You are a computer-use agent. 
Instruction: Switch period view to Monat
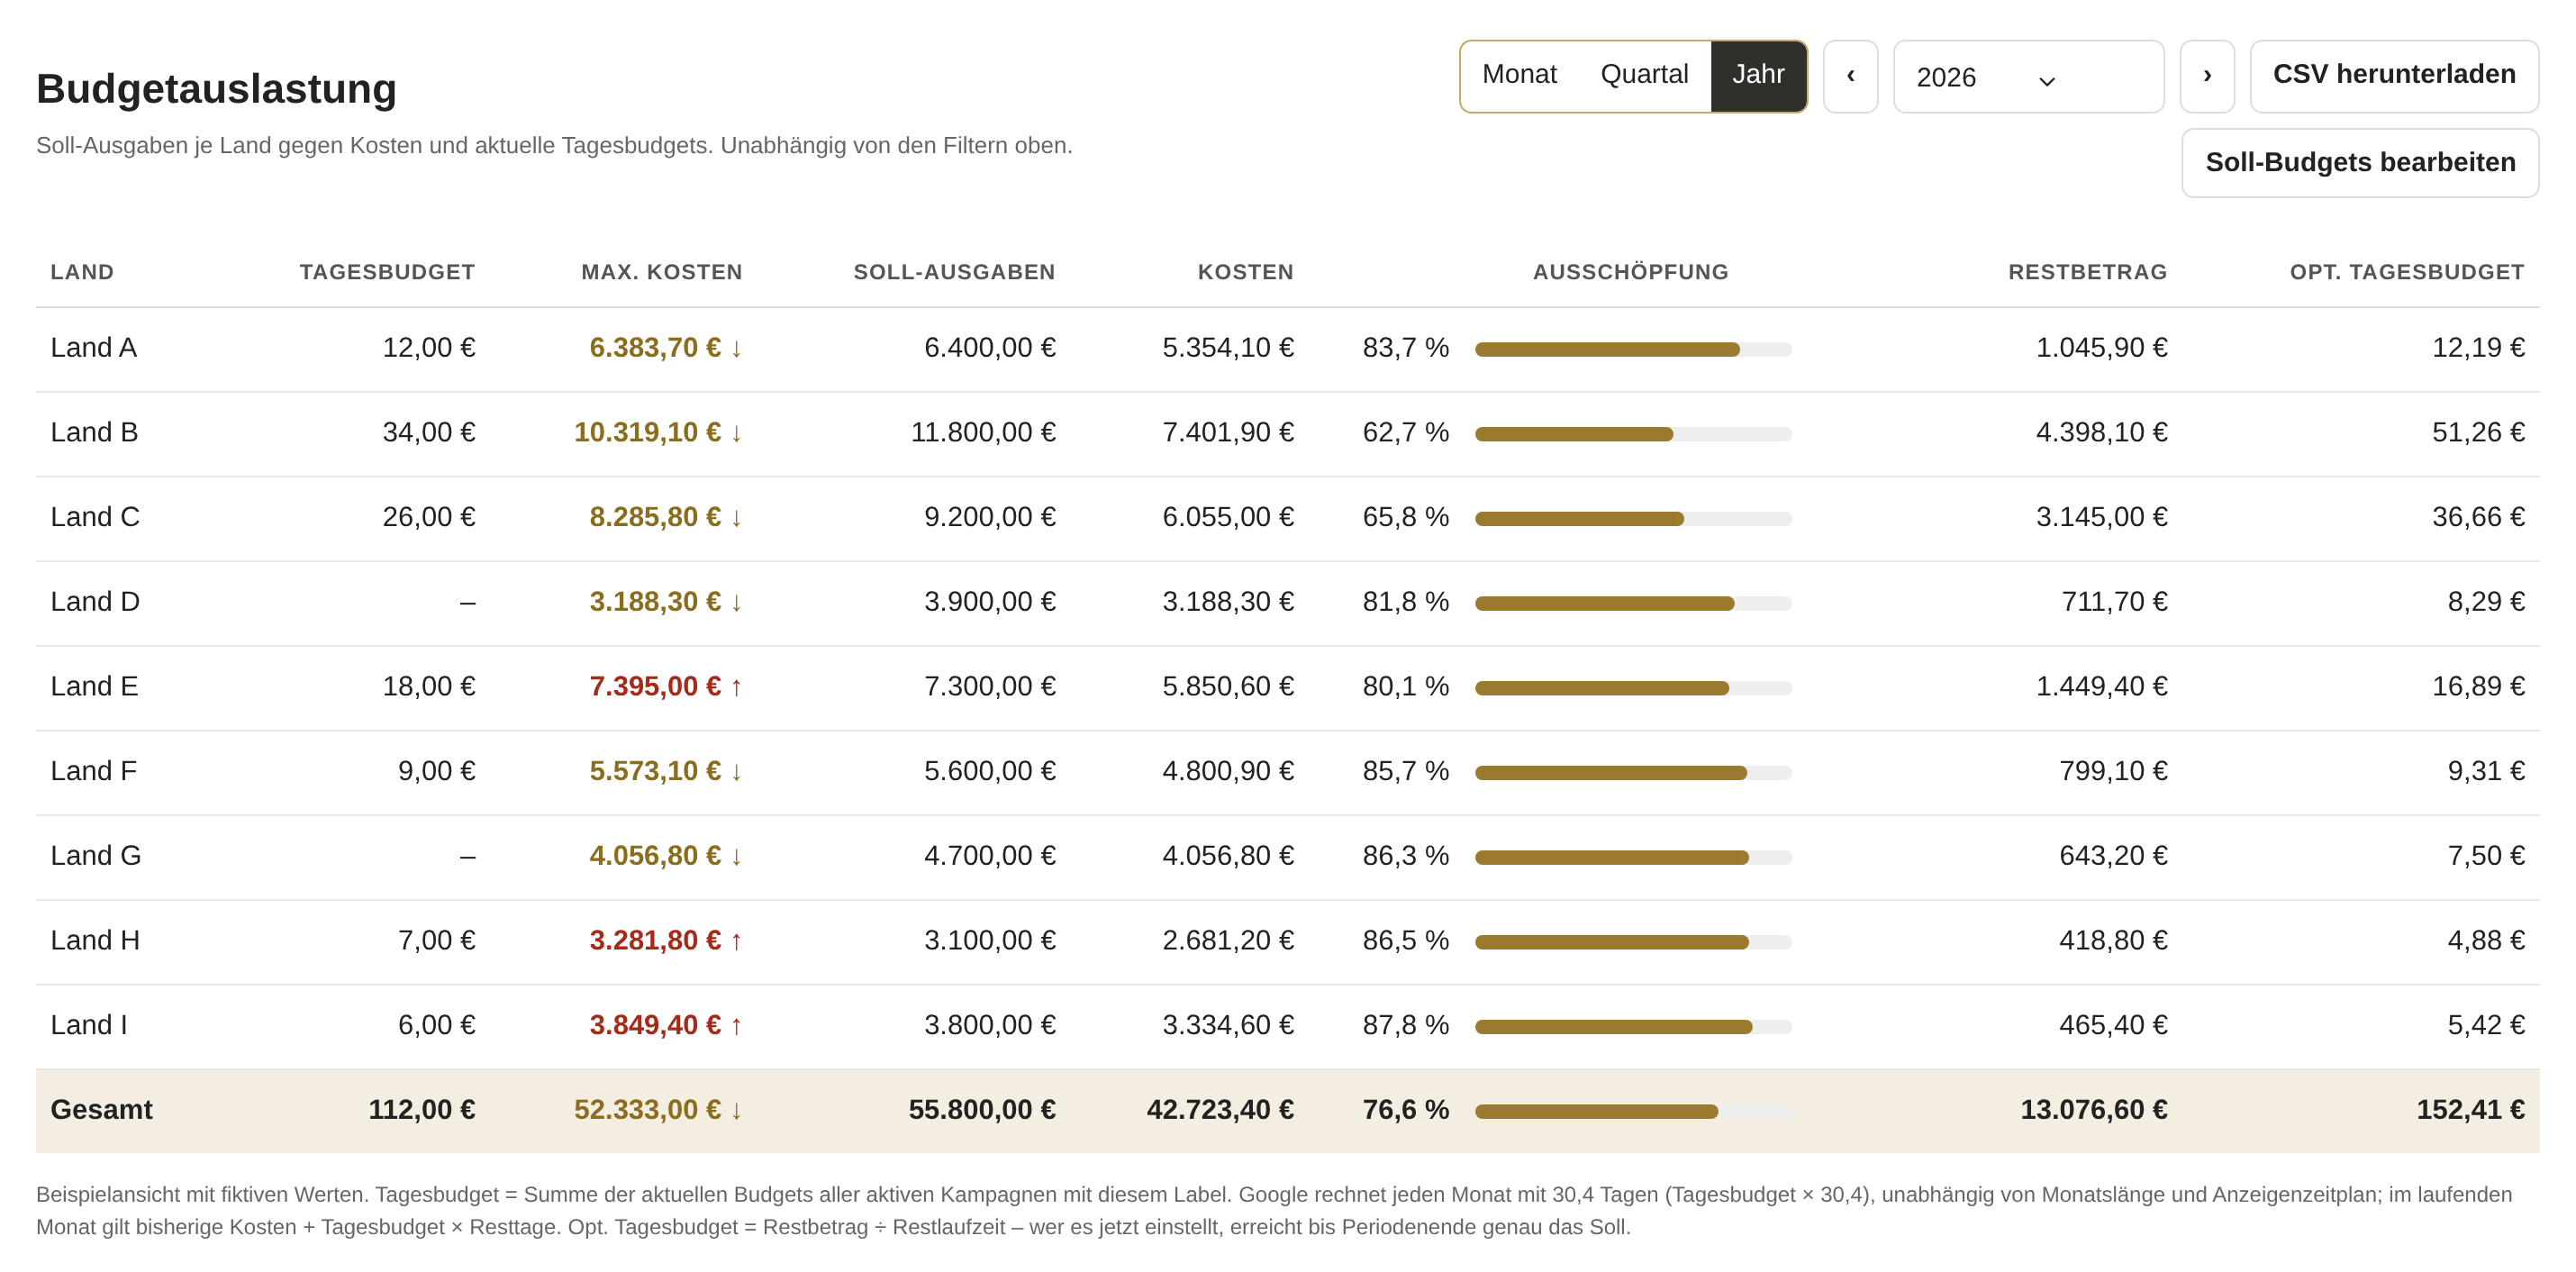pyautogui.click(x=1519, y=76)
